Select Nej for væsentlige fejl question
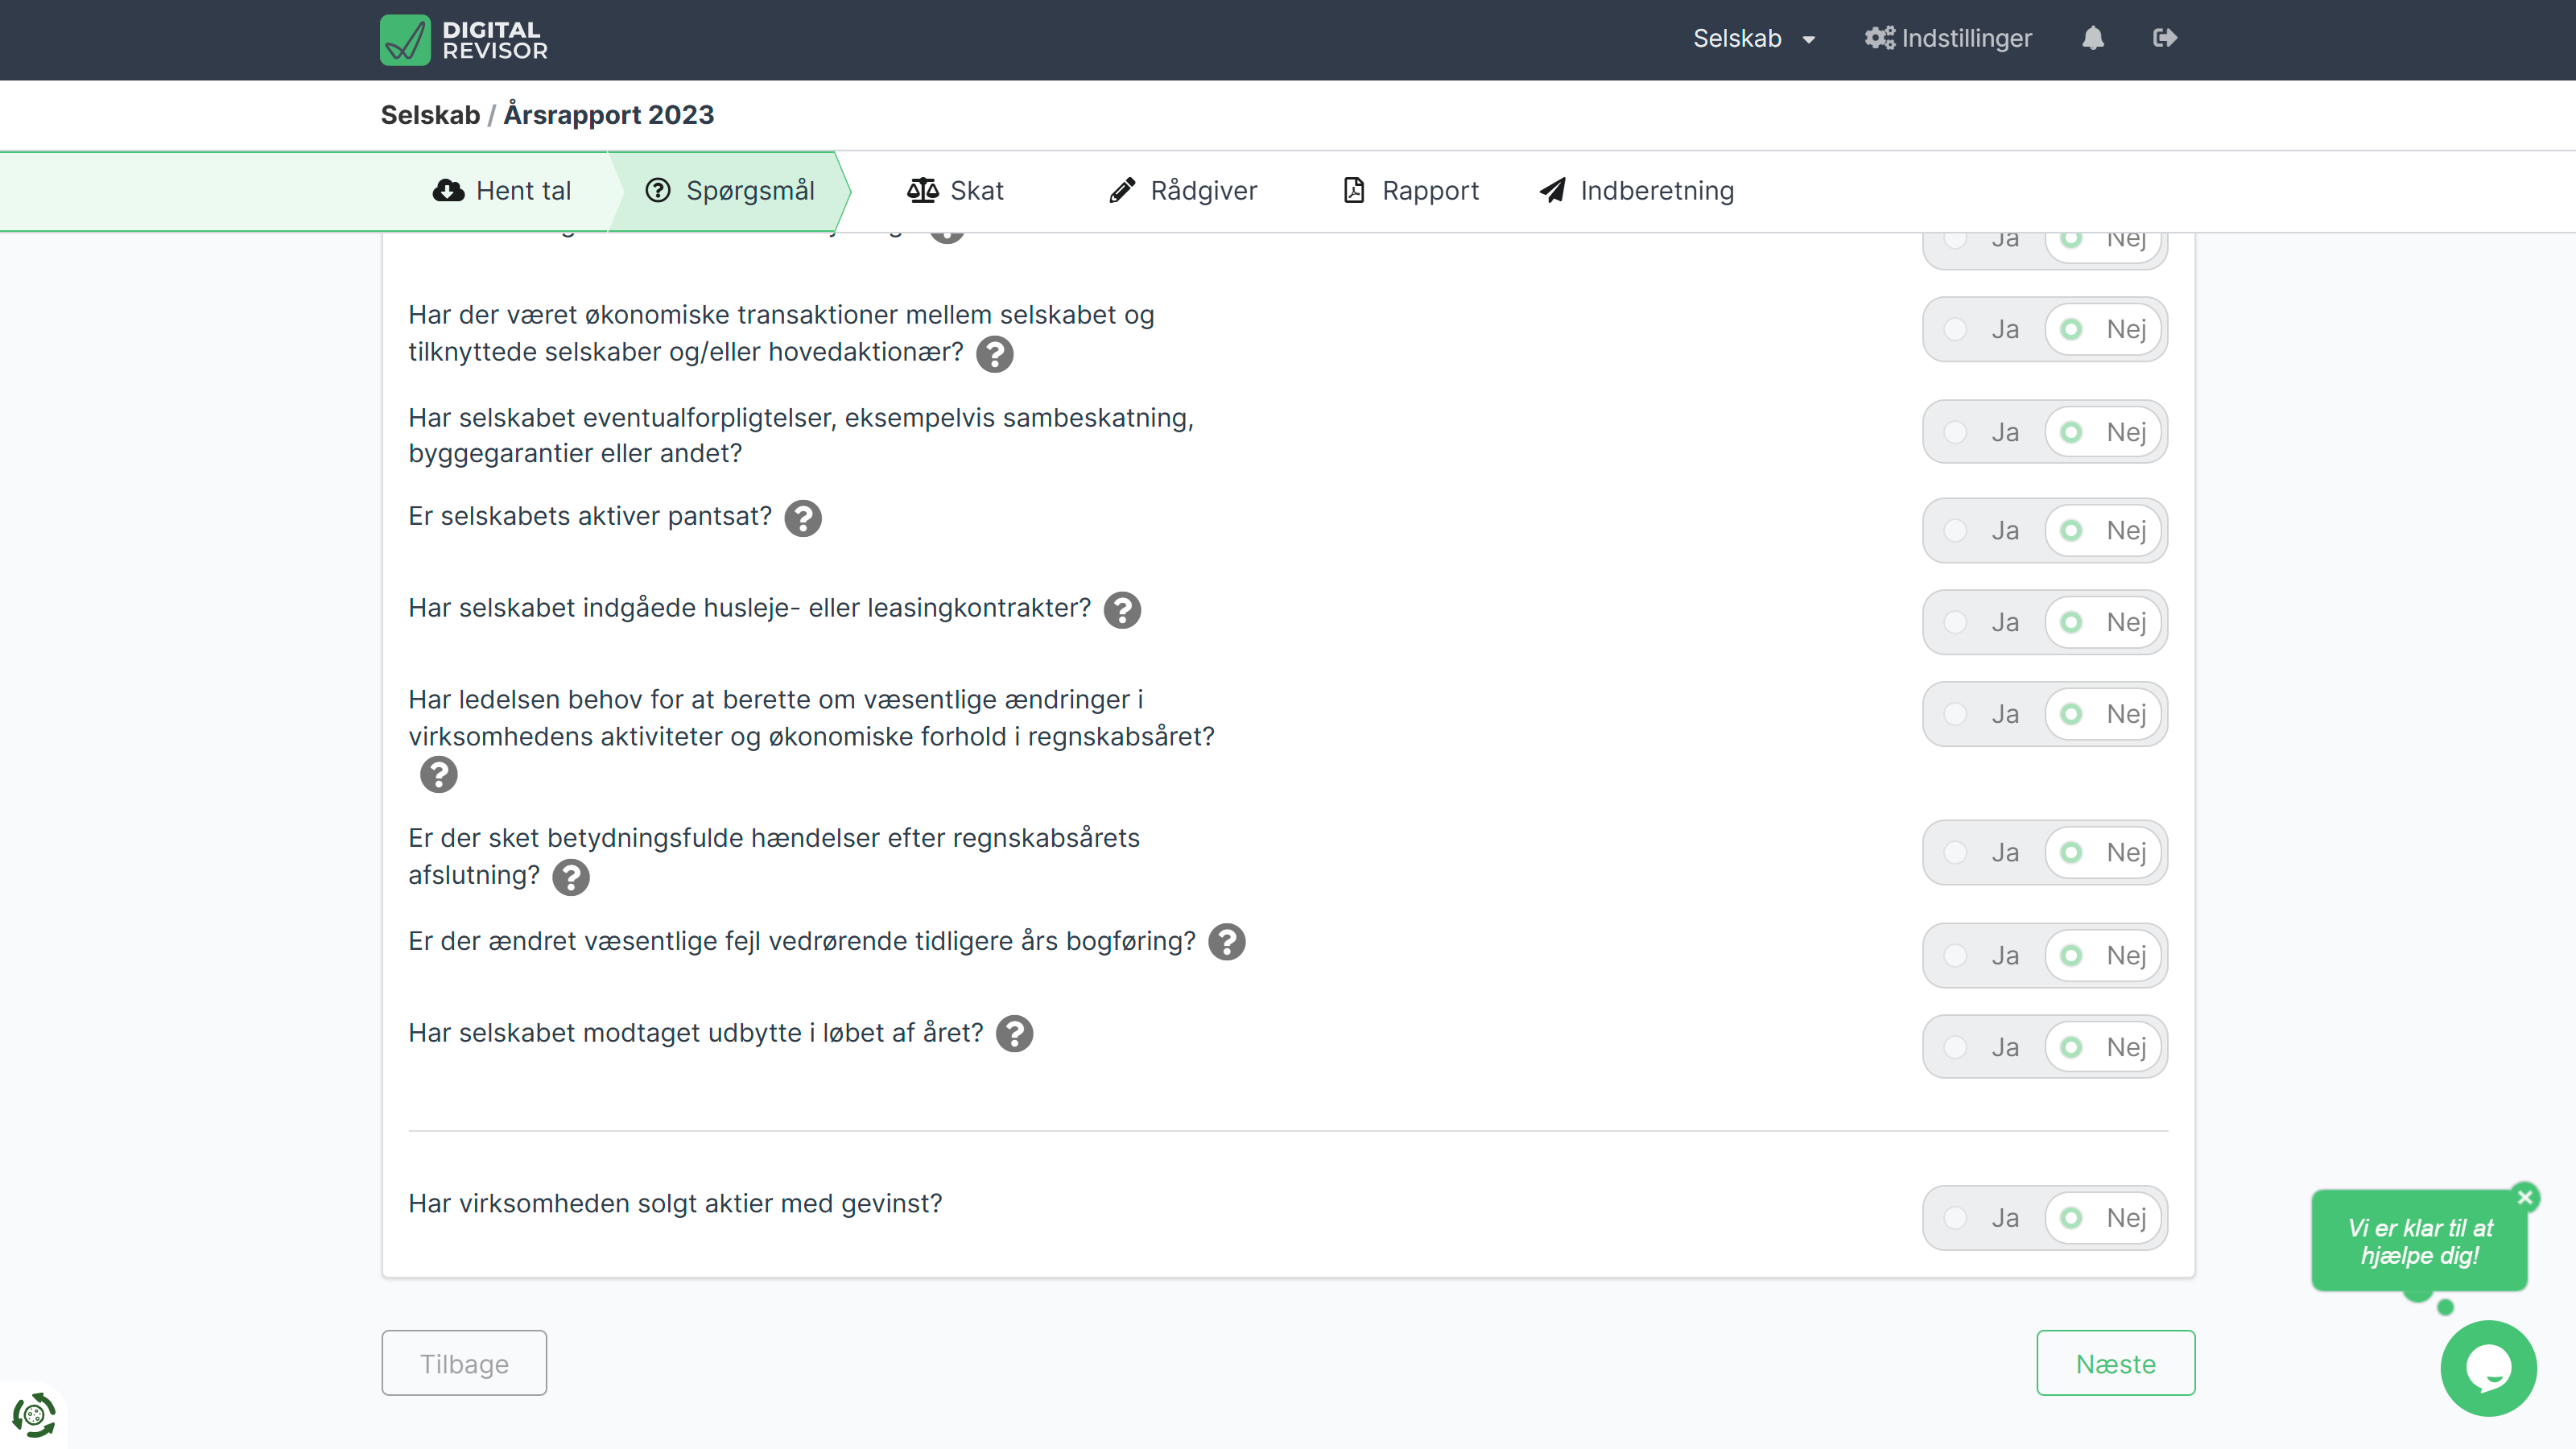The width and height of the screenshot is (2576, 1449). coord(2104,955)
